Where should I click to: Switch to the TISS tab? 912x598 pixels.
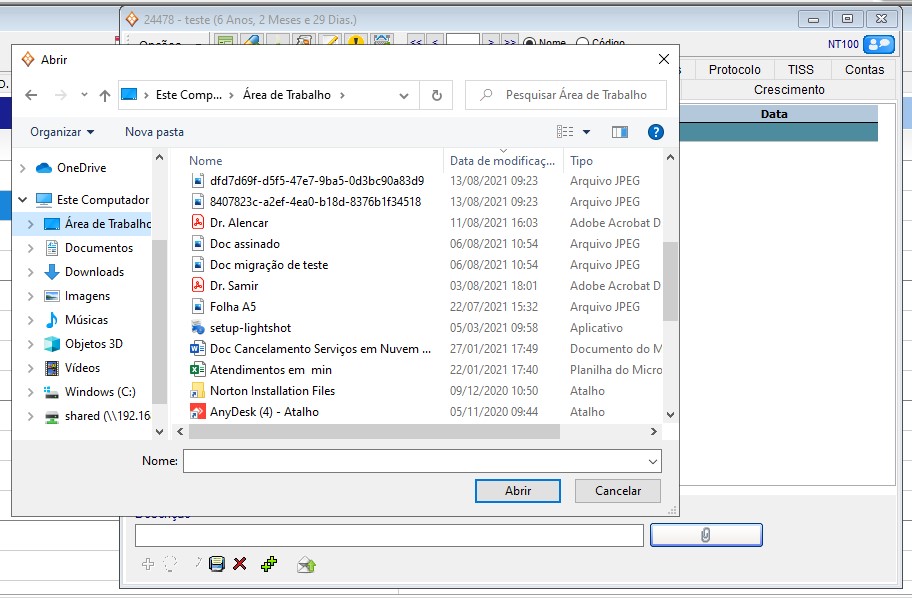pos(801,69)
